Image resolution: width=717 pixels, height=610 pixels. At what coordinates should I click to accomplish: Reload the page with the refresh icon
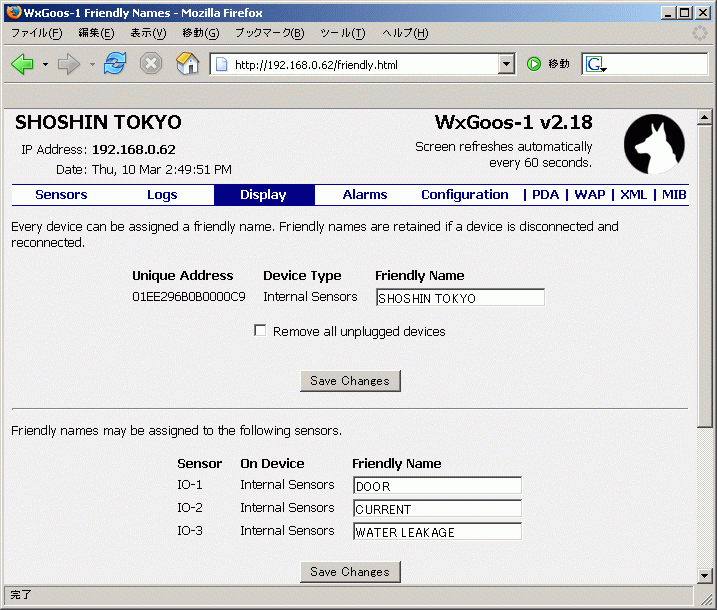(115, 63)
